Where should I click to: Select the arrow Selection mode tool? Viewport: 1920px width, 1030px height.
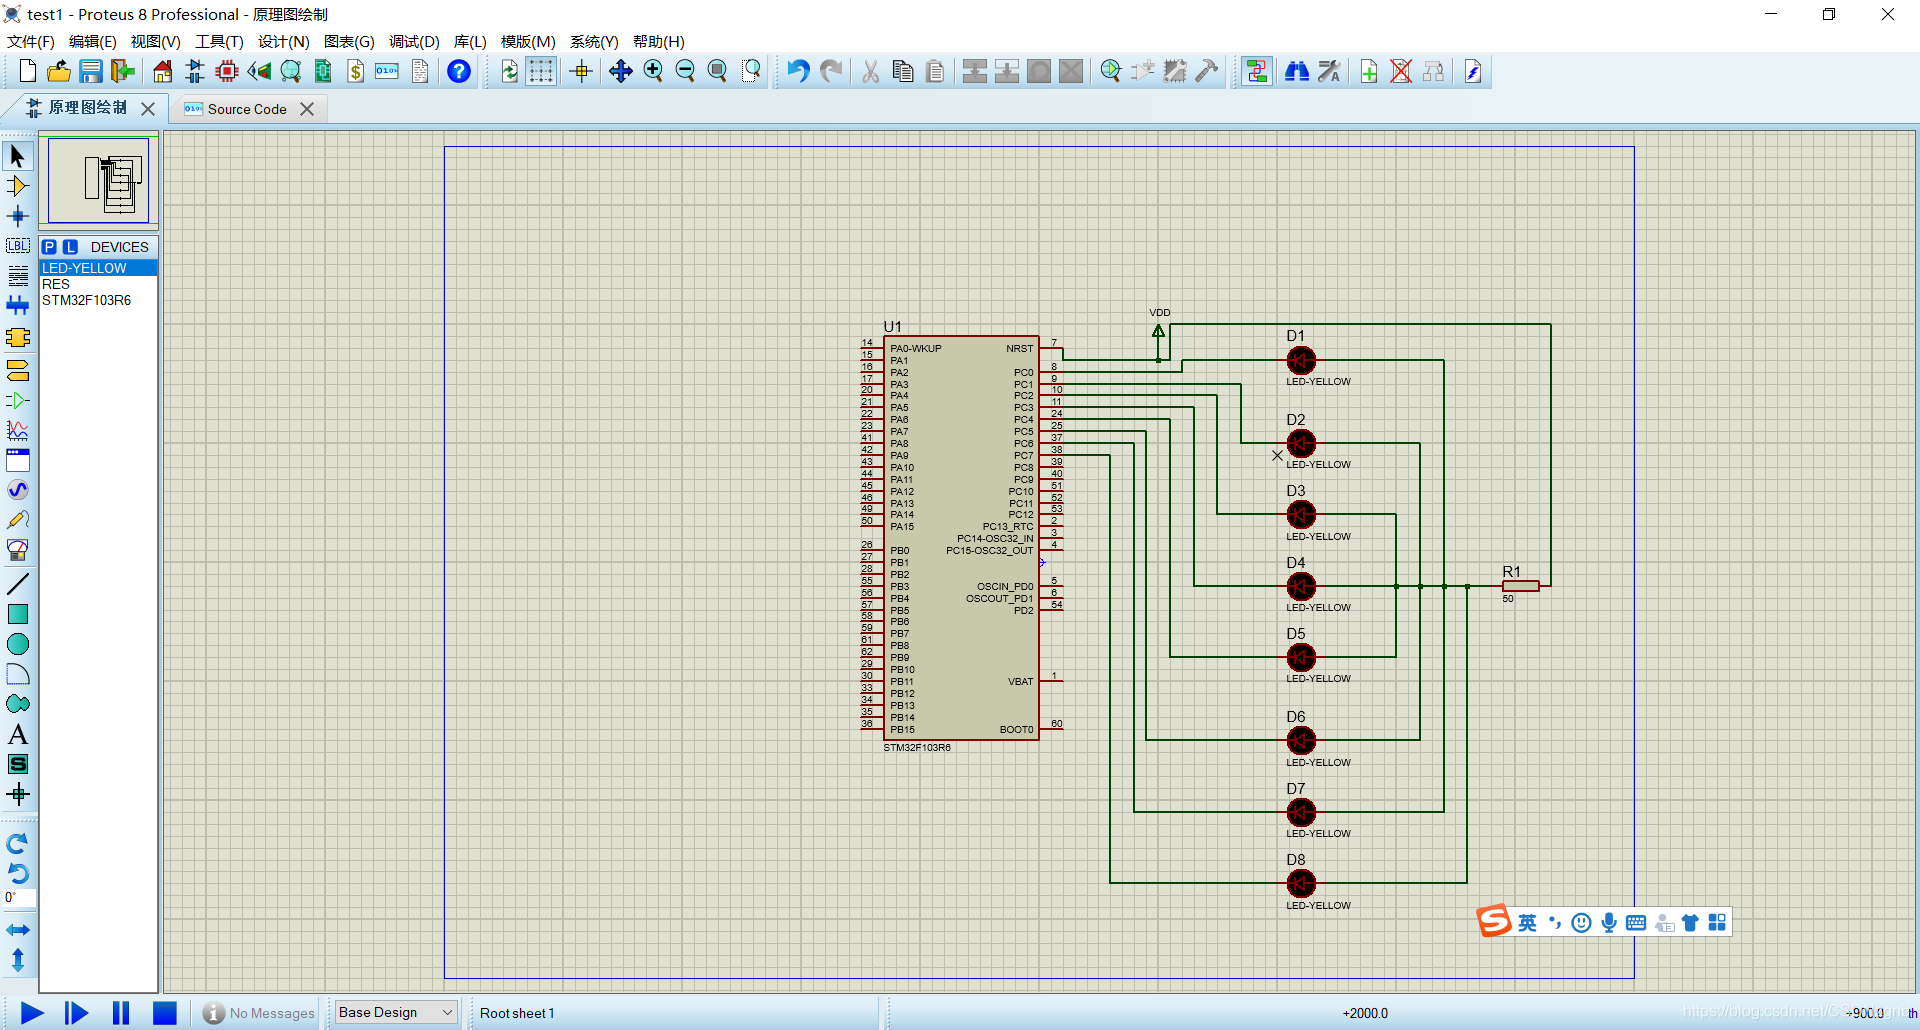click(x=18, y=156)
